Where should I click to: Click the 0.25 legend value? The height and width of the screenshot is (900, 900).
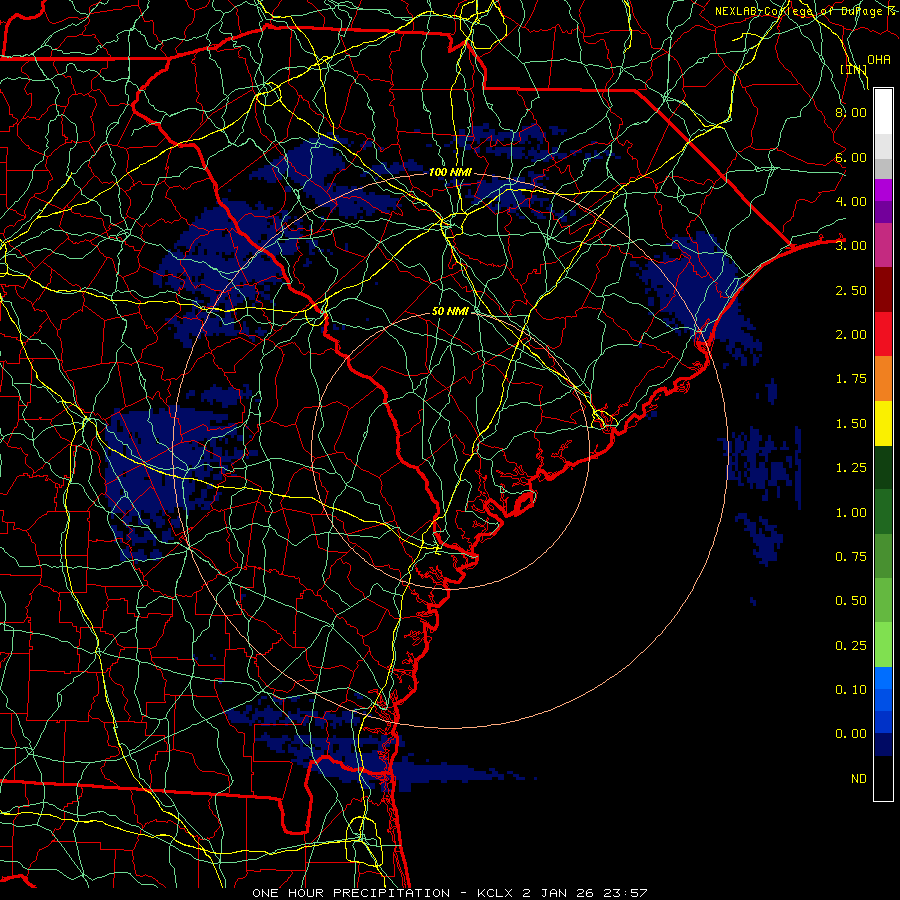851,646
